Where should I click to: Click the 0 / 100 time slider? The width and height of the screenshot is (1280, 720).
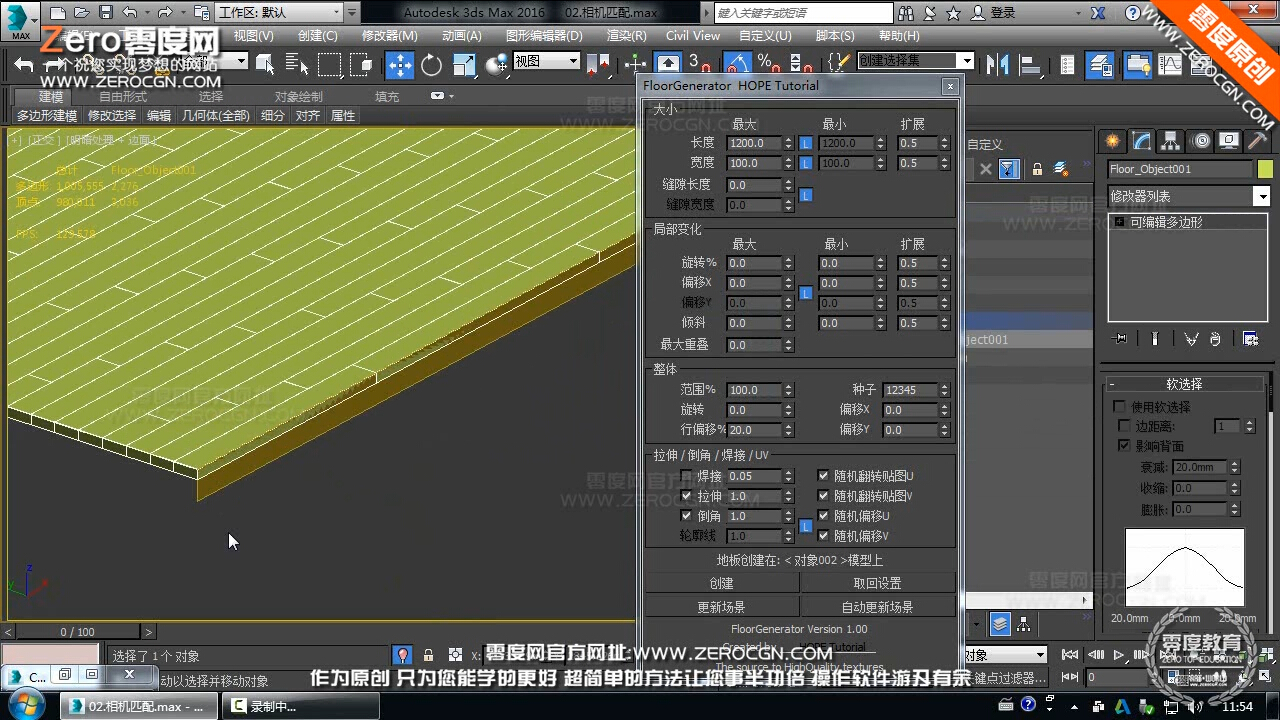pos(77,632)
